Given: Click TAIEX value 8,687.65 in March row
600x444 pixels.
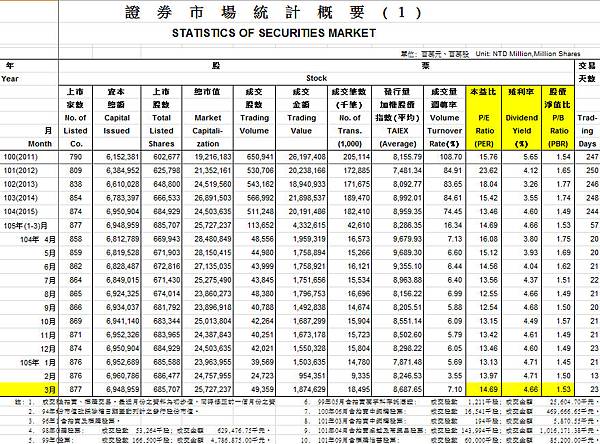Looking at the screenshot, I should (407, 390).
